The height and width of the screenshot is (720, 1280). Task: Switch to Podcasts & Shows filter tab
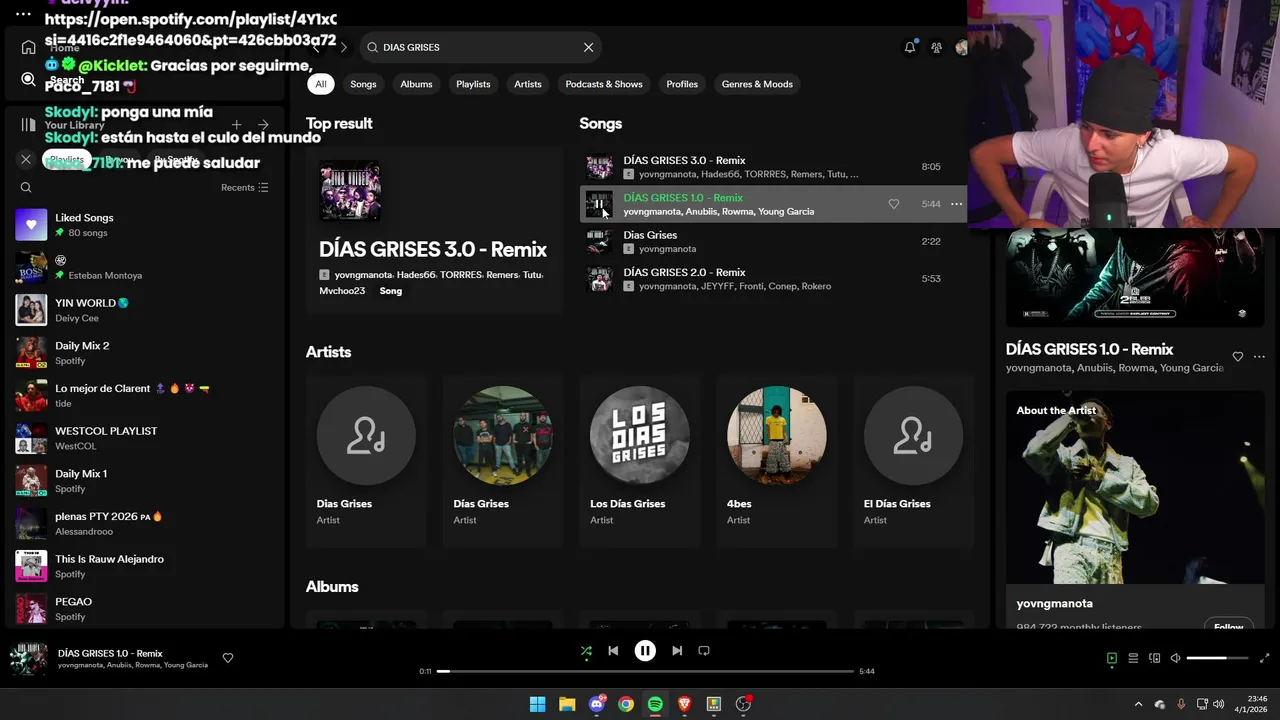coord(604,84)
